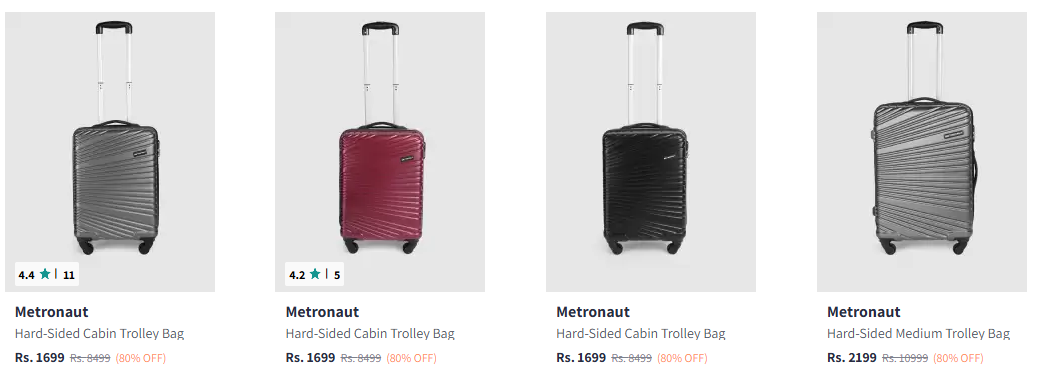Click the Rs. 1699 price of the maroon bag
The image size is (1044, 378).
[310, 357]
